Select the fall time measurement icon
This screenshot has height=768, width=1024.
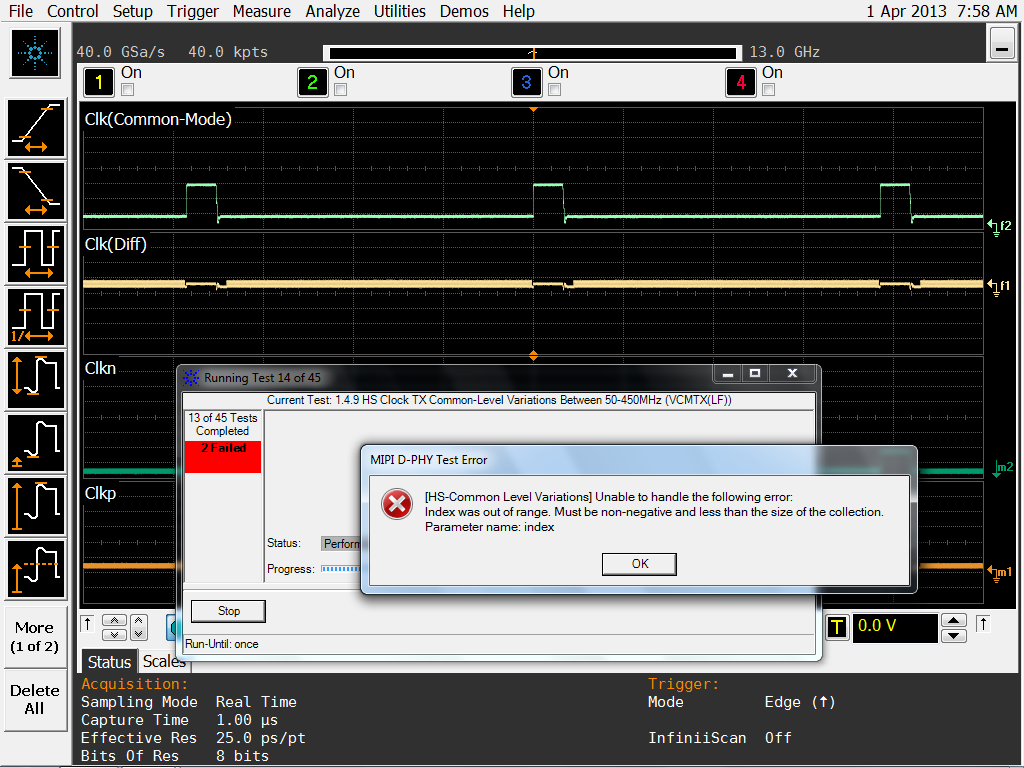(x=36, y=190)
